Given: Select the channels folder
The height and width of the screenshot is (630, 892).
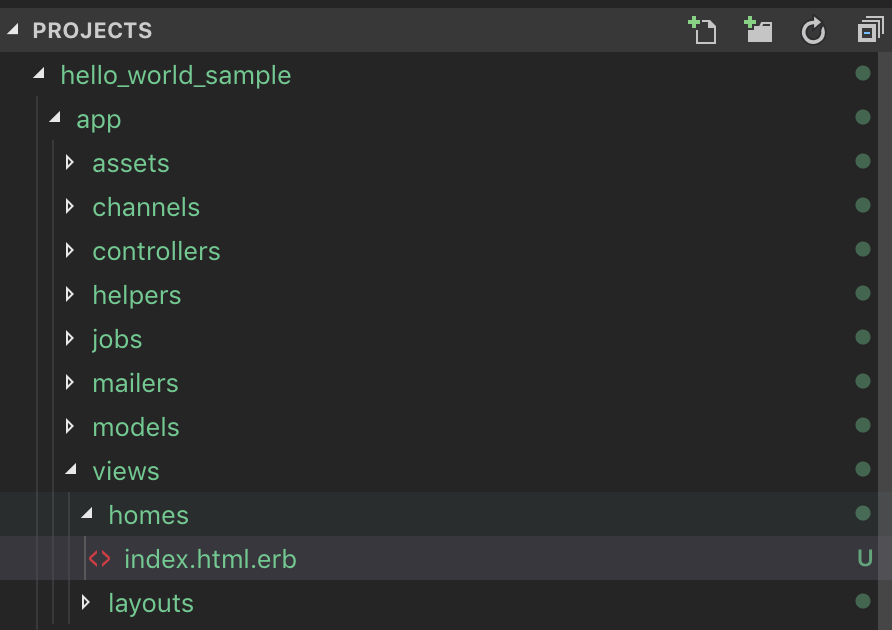Looking at the screenshot, I should (x=146, y=207).
